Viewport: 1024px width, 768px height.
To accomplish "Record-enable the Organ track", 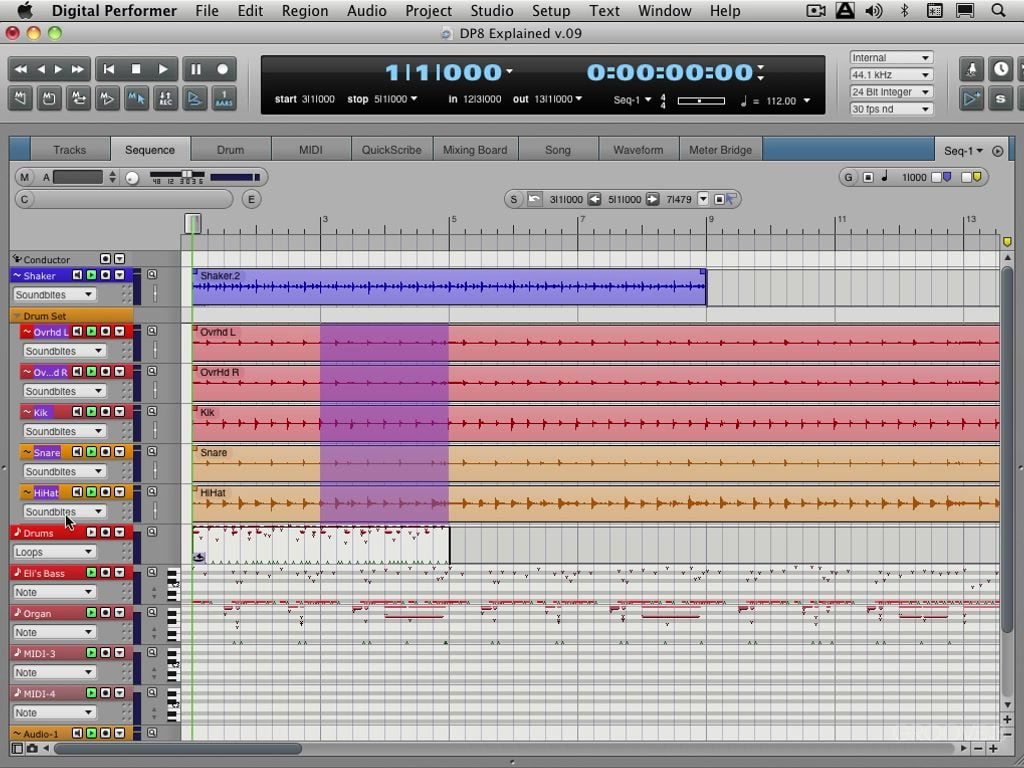I will click(105, 613).
